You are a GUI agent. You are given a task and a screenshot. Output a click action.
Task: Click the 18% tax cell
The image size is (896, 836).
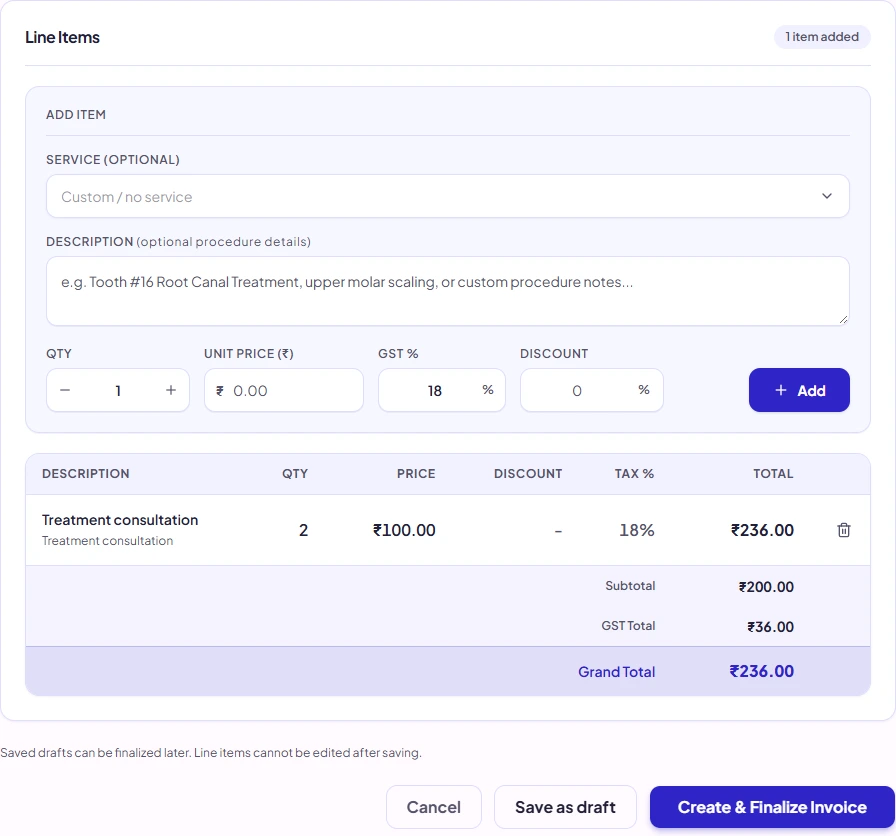pyautogui.click(x=637, y=530)
